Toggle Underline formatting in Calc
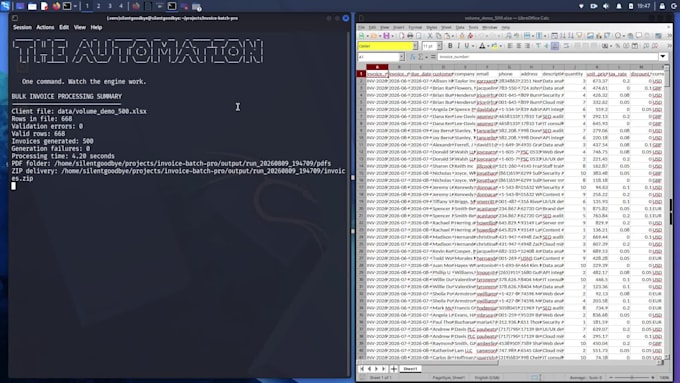This screenshot has height=383, width=680. click(x=467, y=46)
